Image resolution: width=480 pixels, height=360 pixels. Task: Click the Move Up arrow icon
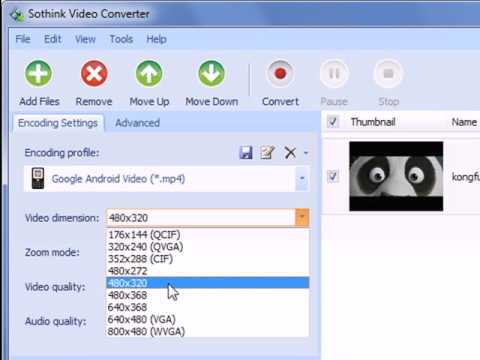pyautogui.click(x=149, y=73)
